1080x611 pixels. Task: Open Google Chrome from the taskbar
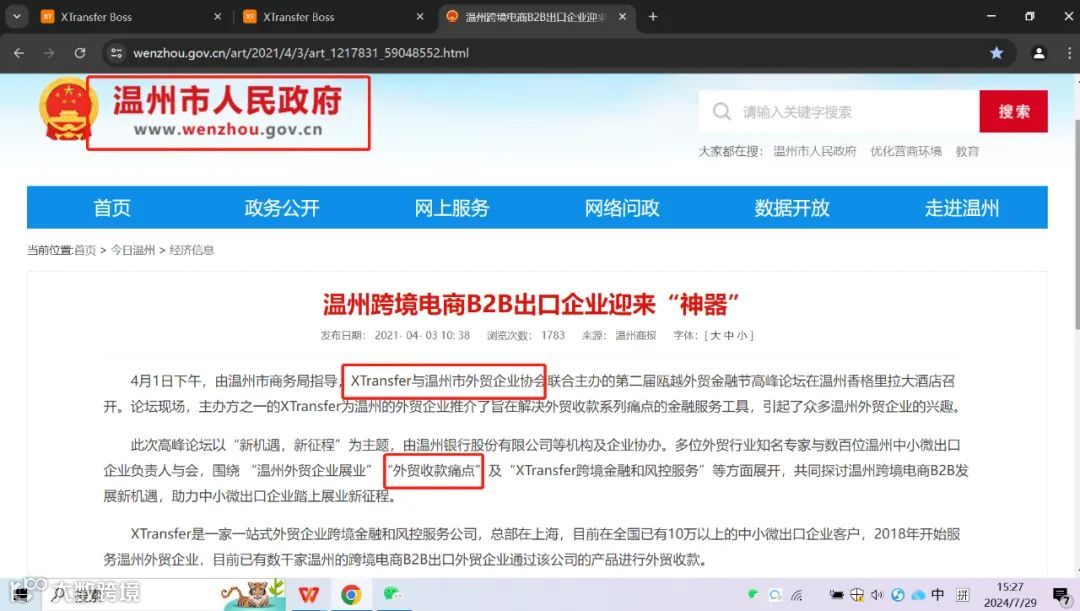click(x=351, y=594)
